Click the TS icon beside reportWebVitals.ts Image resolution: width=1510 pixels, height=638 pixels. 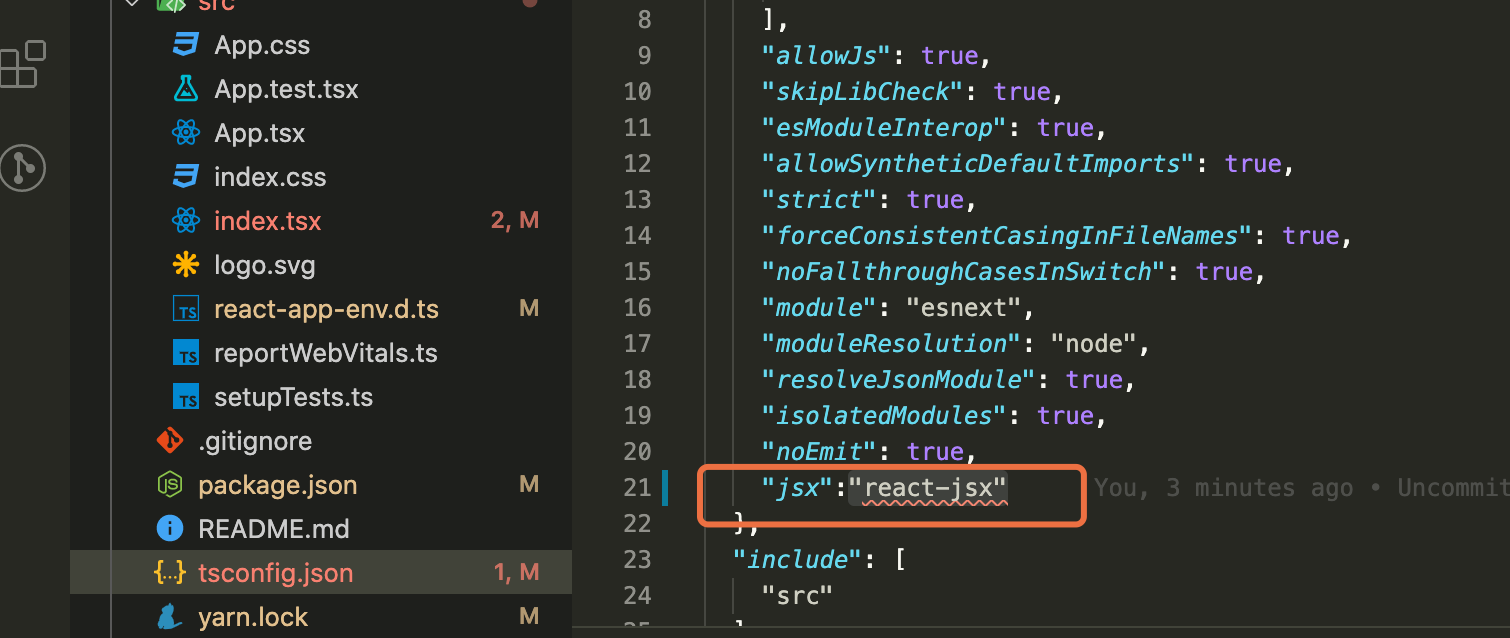[186, 354]
